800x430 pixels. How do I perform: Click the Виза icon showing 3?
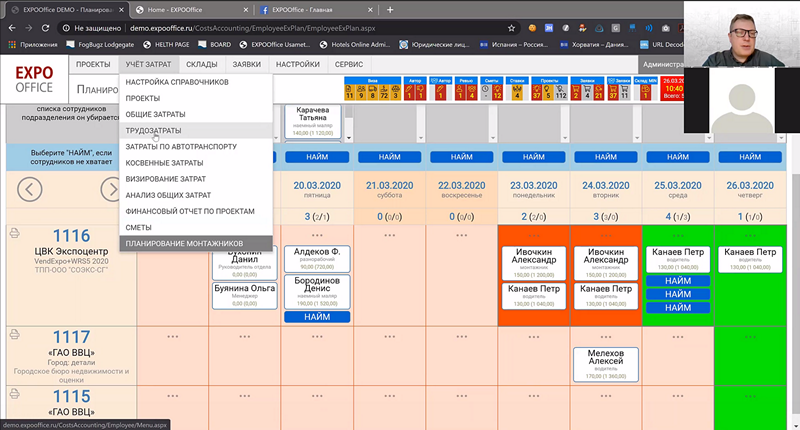[395, 92]
